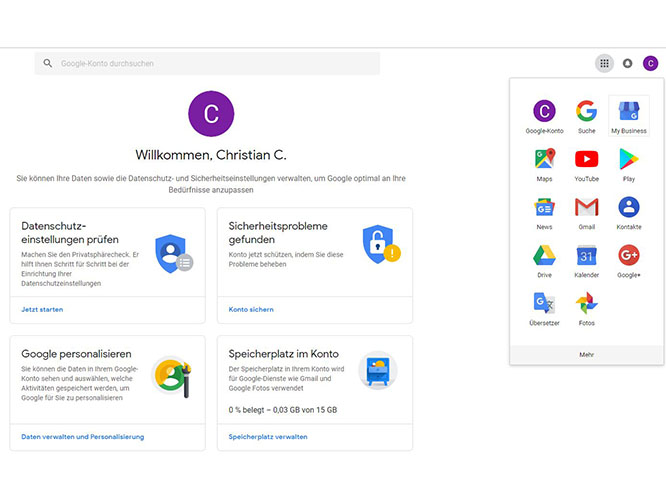Click the storage cabinet icon
666x500 pixels.
(378, 370)
